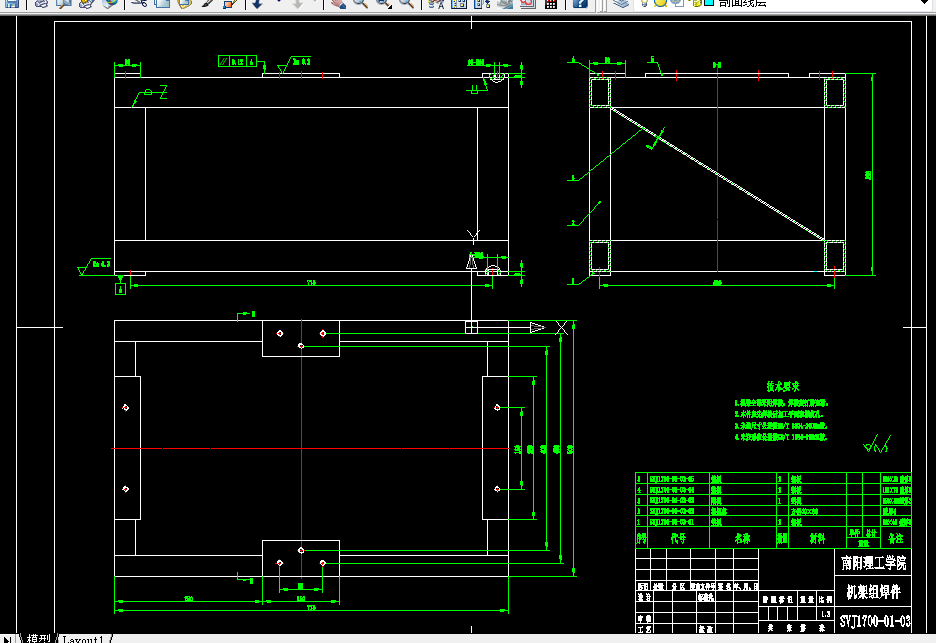Click the 名称 column header
The width and height of the screenshot is (936, 643).
click(x=743, y=538)
